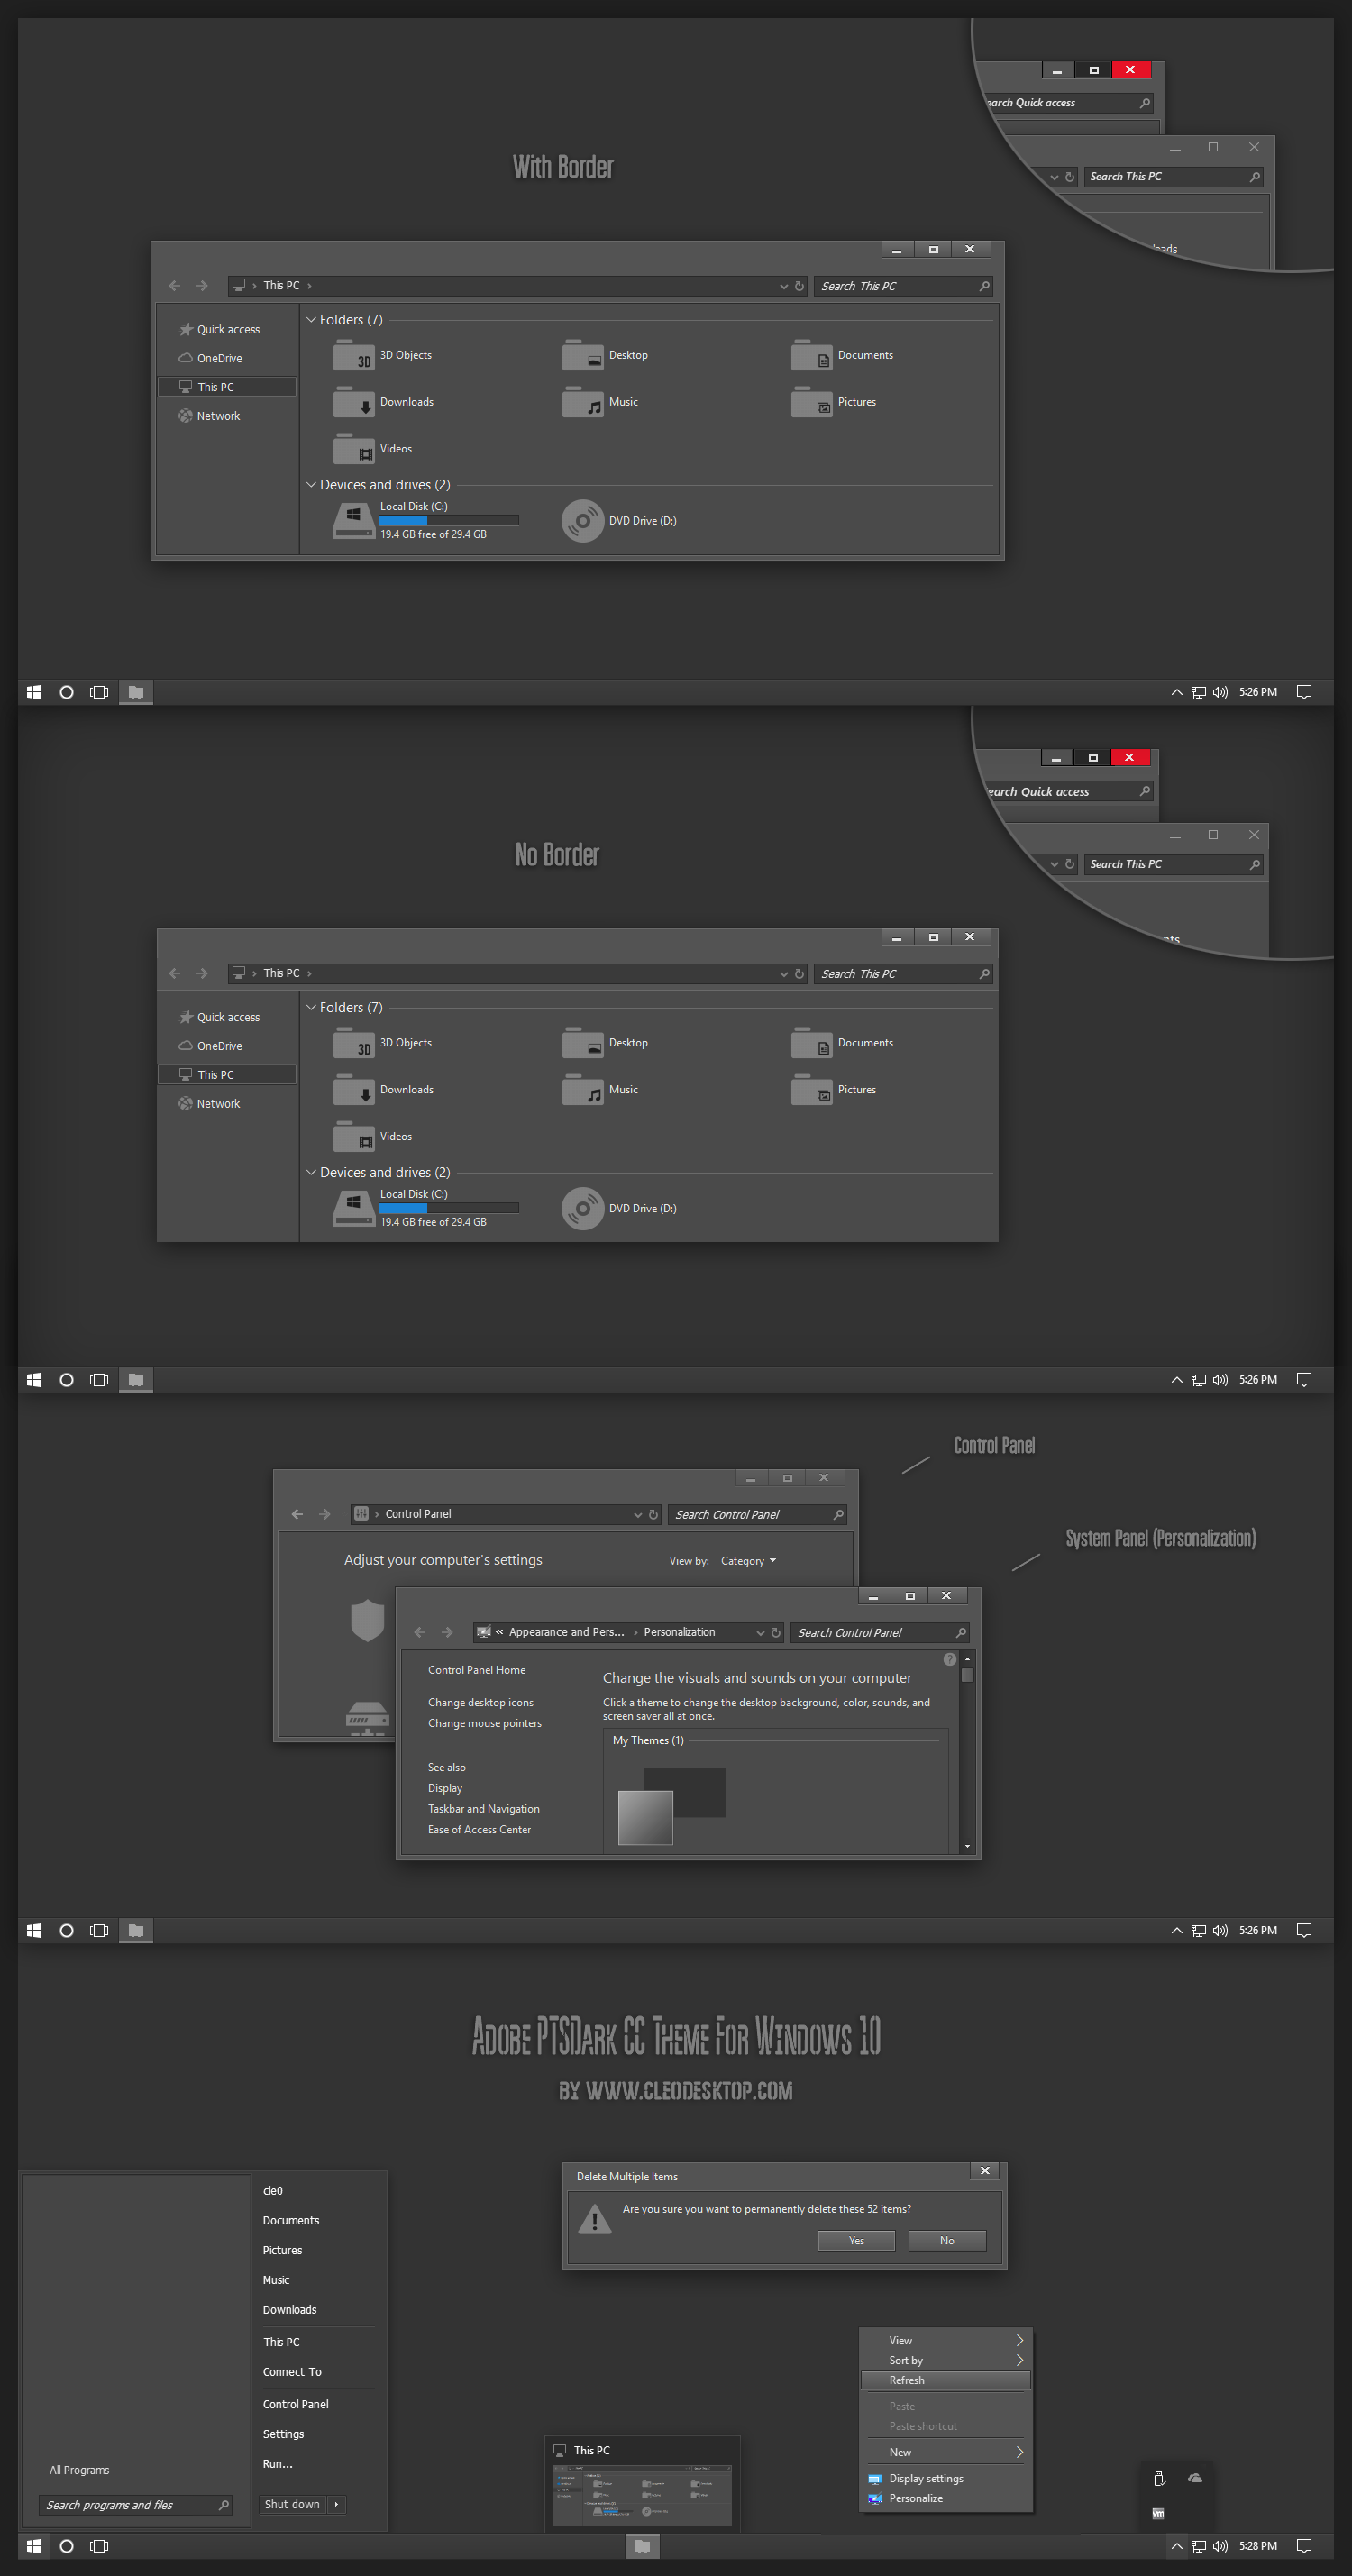This screenshot has width=1352, height=2576.
Task: Click forward arrow in No Border explorer window
Action: tap(202, 974)
